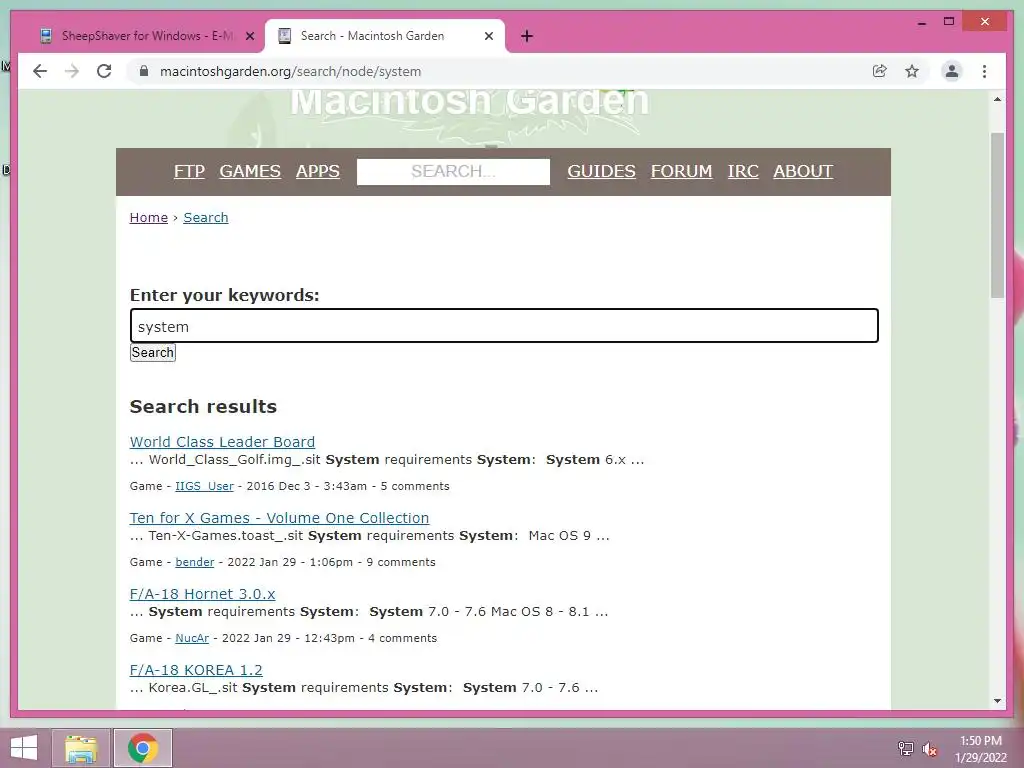The image size is (1024, 768).
Task: Bookmark this page with the star
Action: (912, 71)
